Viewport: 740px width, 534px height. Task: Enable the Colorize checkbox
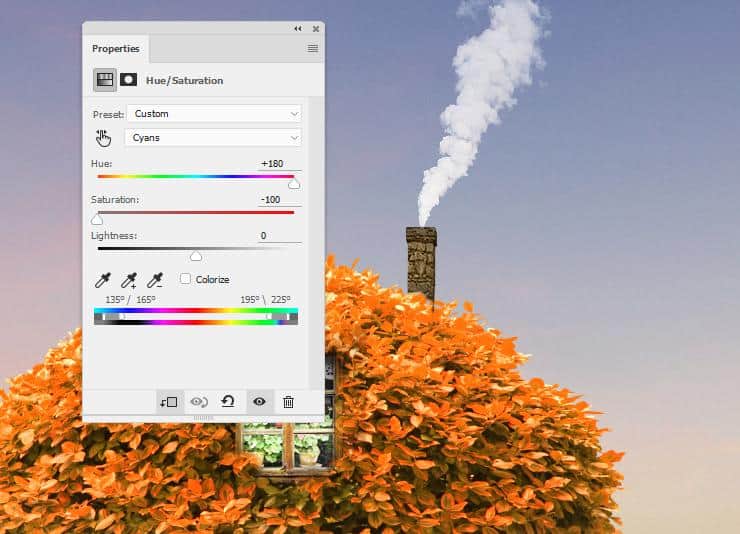(x=185, y=279)
